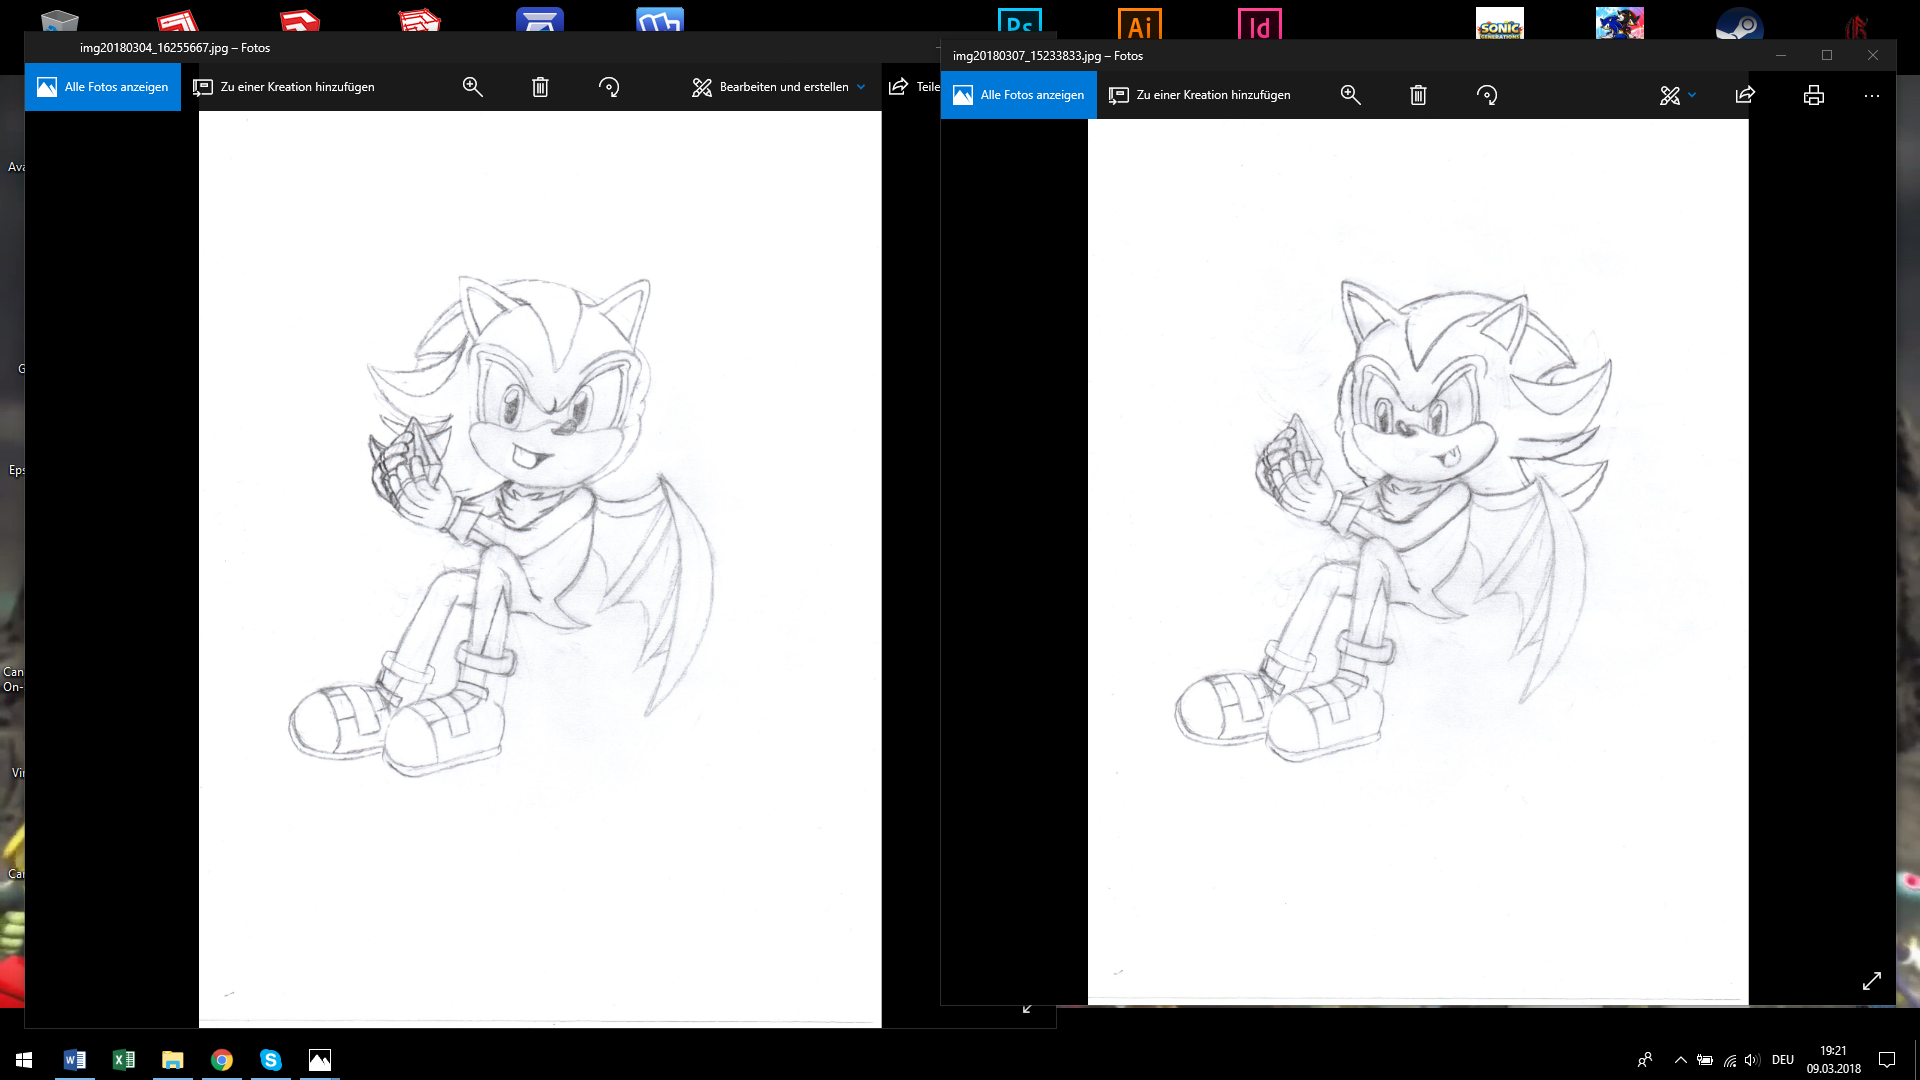
Task: Minimize the right Fotos window
Action: point(1781,55)
